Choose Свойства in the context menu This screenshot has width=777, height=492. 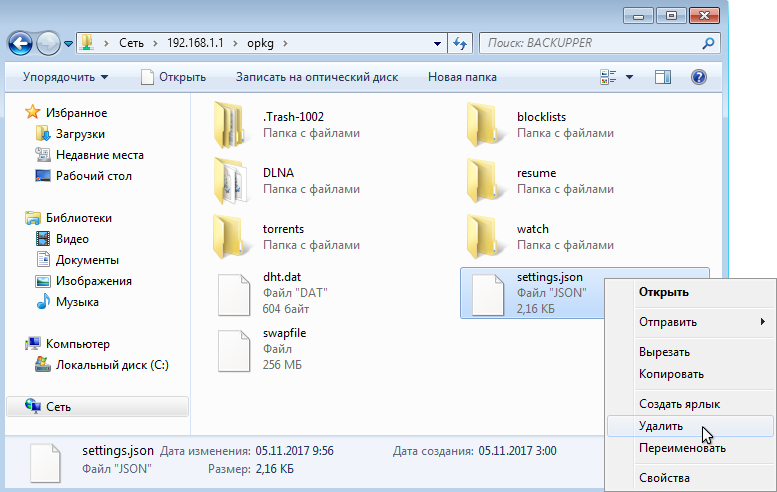pos(664,478)
